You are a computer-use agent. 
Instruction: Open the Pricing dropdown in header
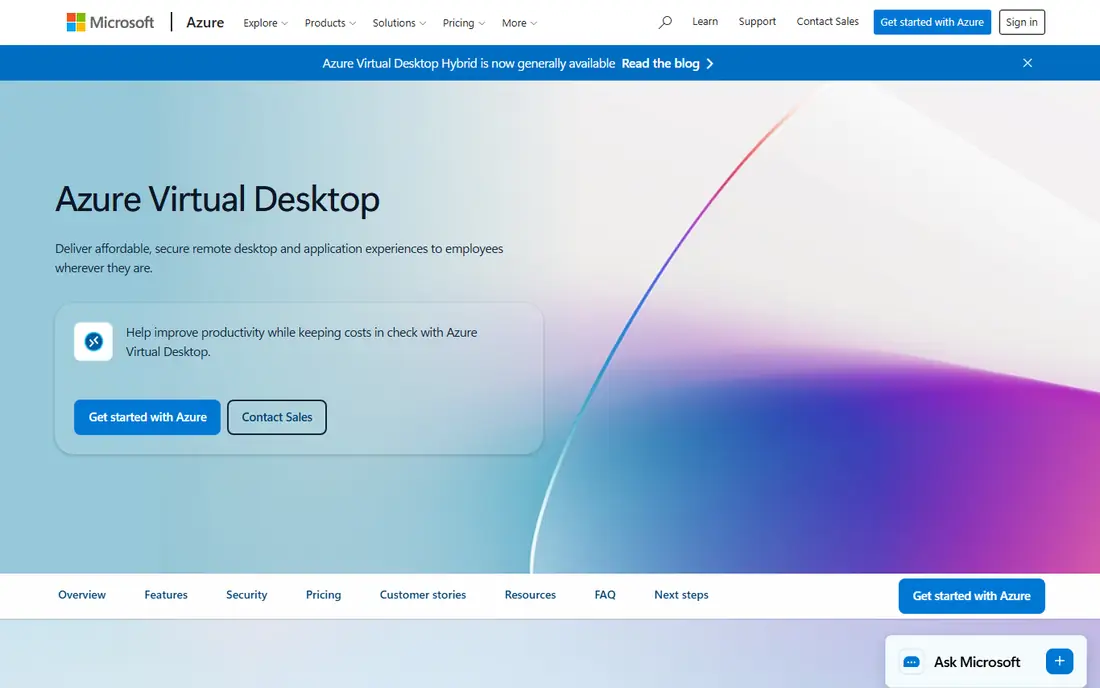[463, 23]
